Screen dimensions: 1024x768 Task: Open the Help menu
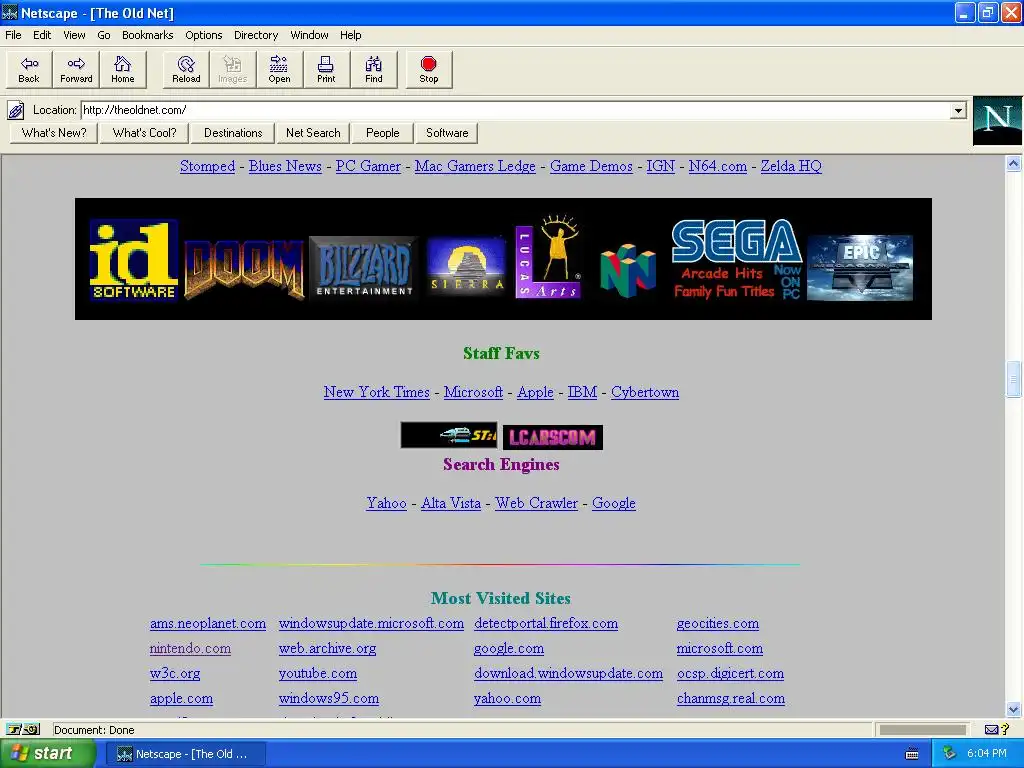(x=350, y=35)
